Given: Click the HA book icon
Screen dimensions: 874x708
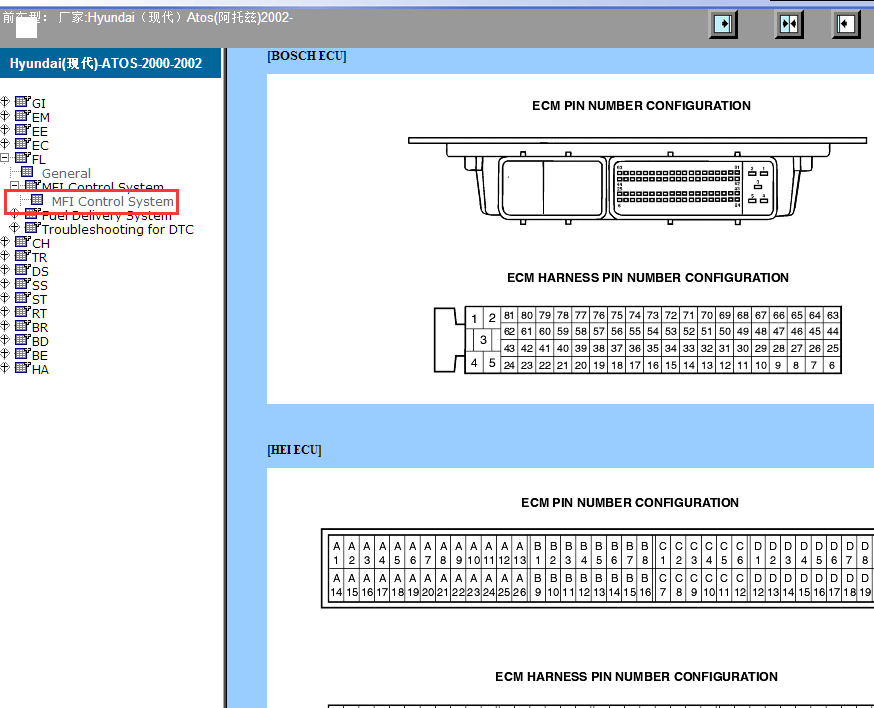Looking at the screenshot, I should coord(22,367).
